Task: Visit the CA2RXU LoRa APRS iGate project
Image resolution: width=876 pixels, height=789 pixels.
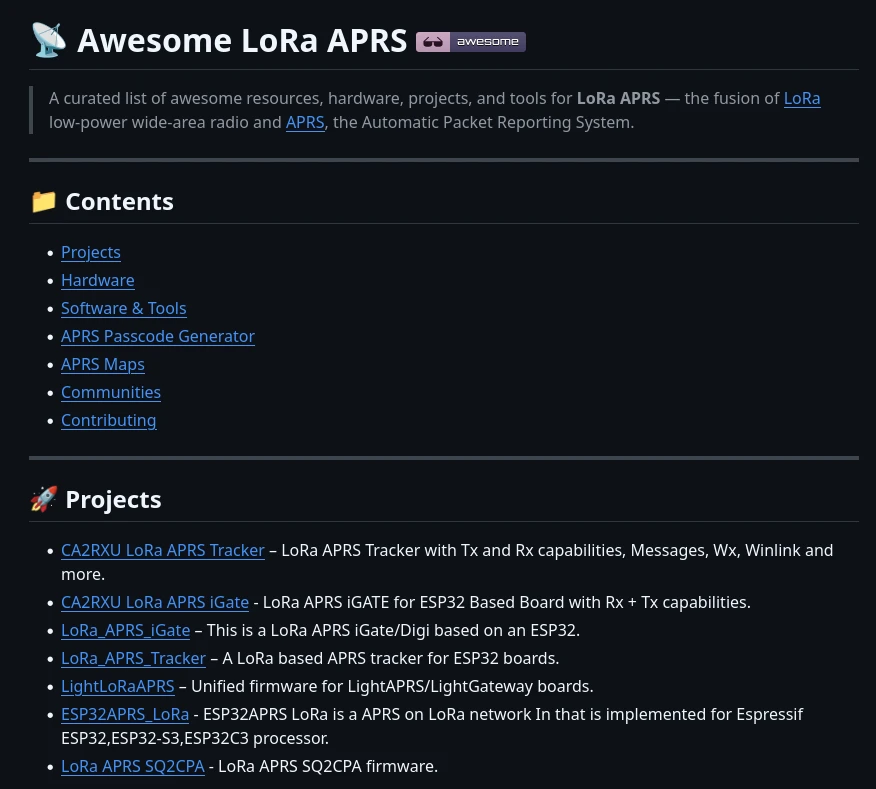Action: (x=155, y=602)
